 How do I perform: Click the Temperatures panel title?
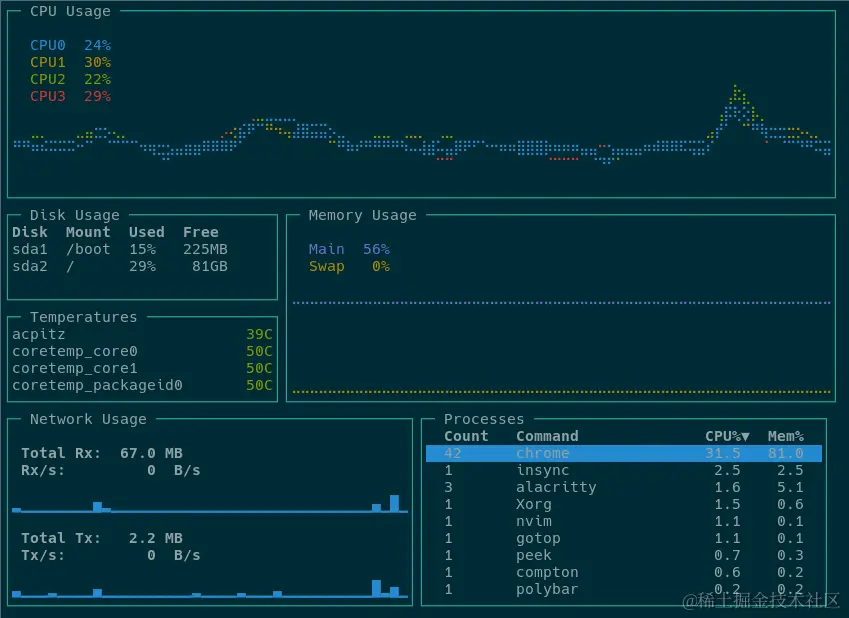tap(83, 317)
